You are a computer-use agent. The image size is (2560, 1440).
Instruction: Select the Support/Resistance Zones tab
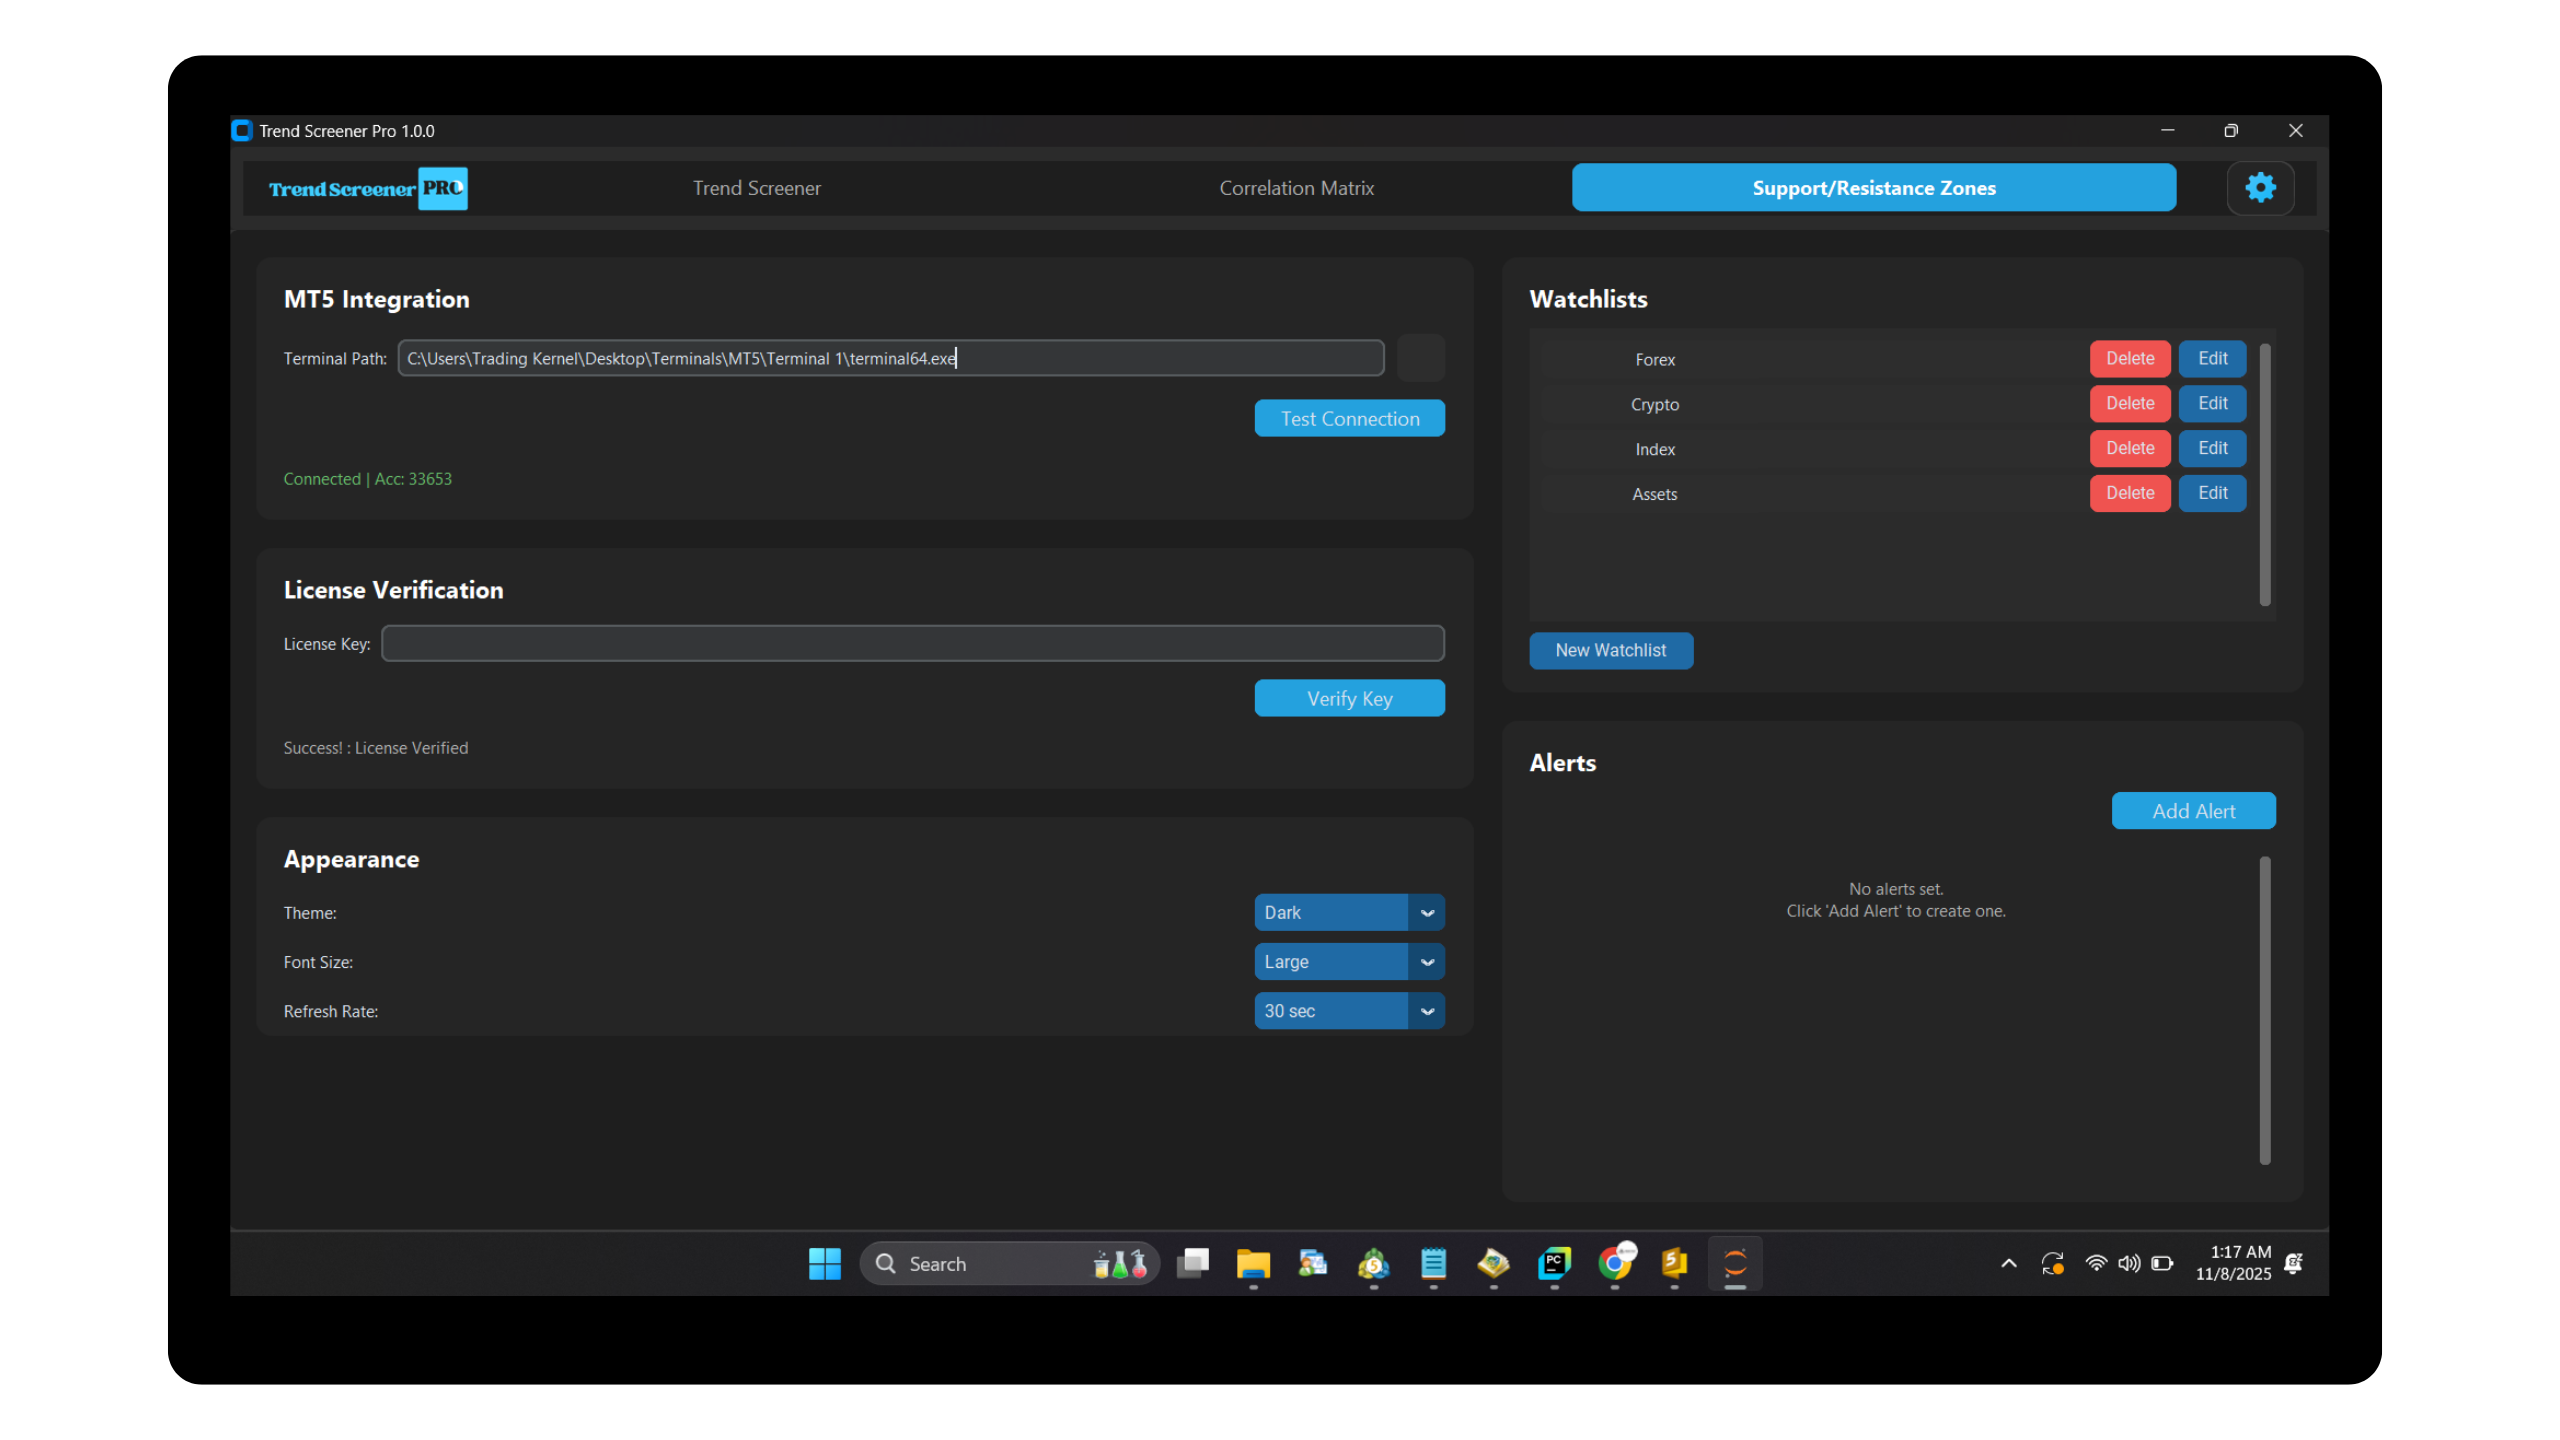1873,188
